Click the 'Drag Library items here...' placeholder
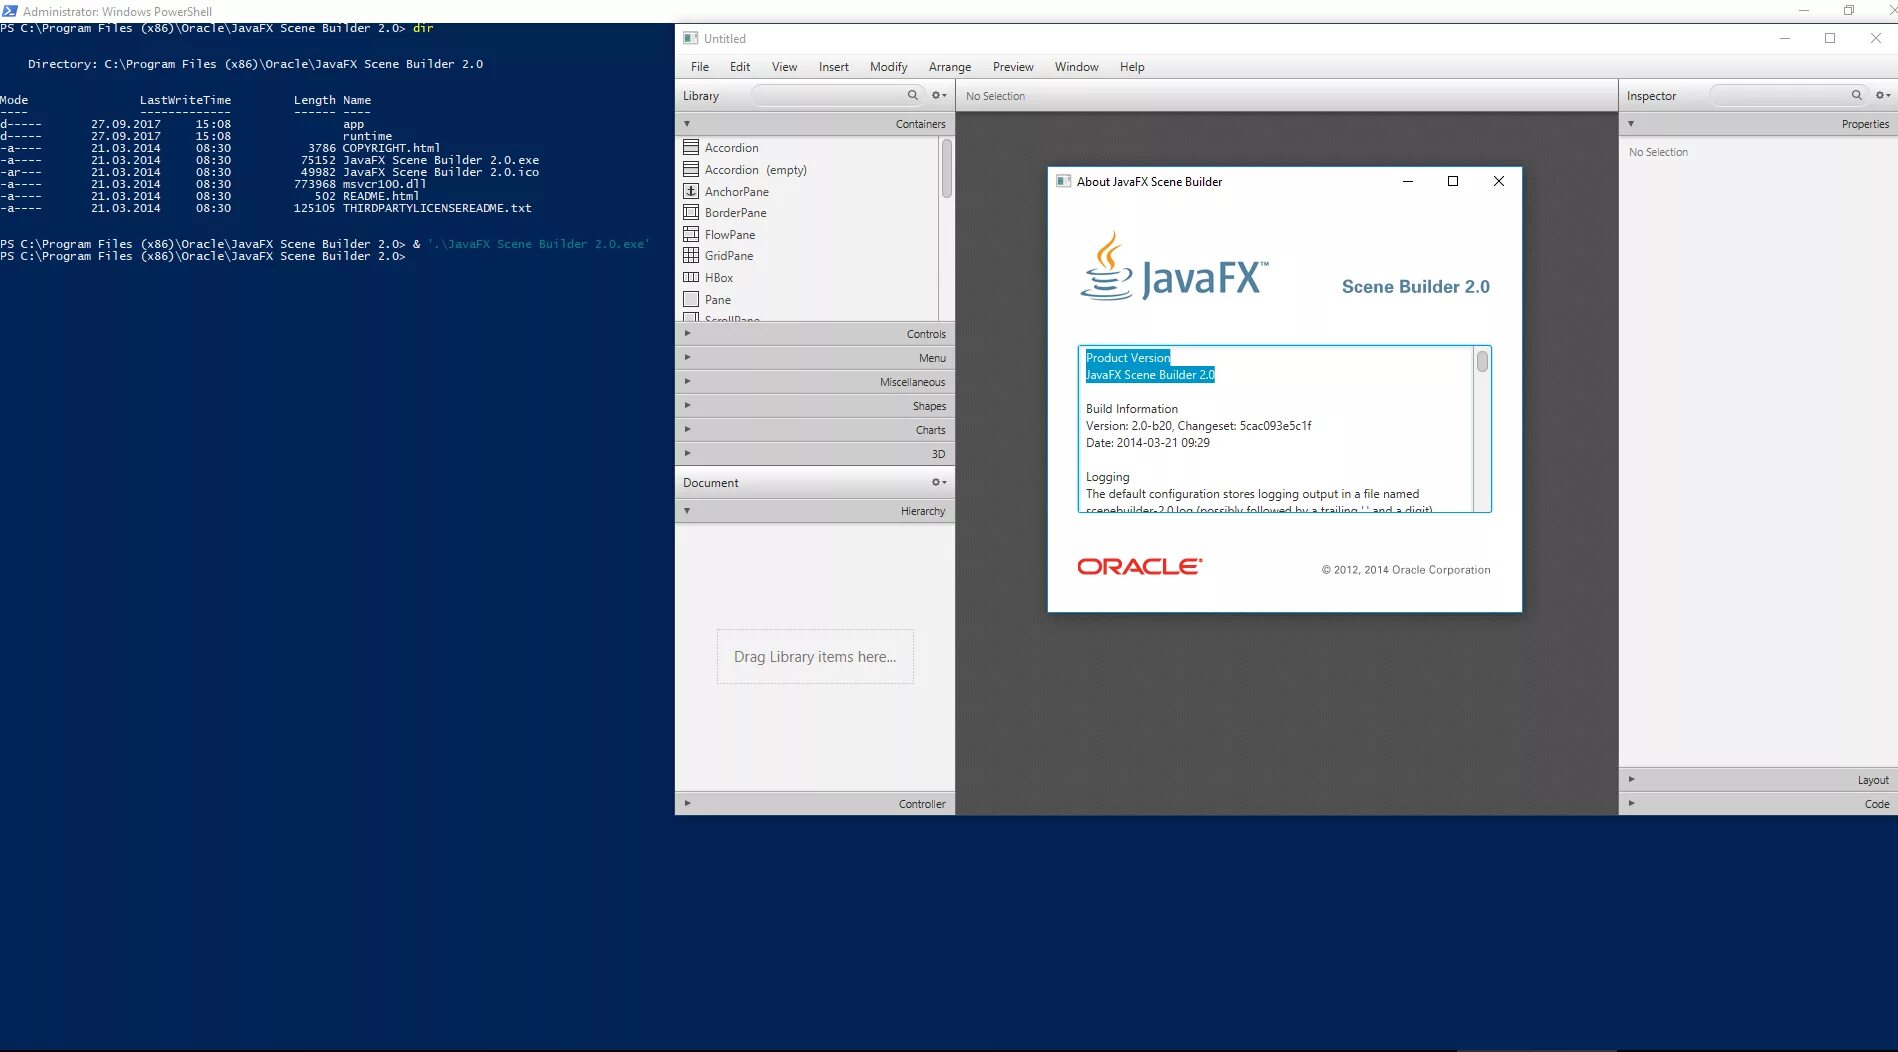This screenshot has width=1898, height=1052. point(815,657)
